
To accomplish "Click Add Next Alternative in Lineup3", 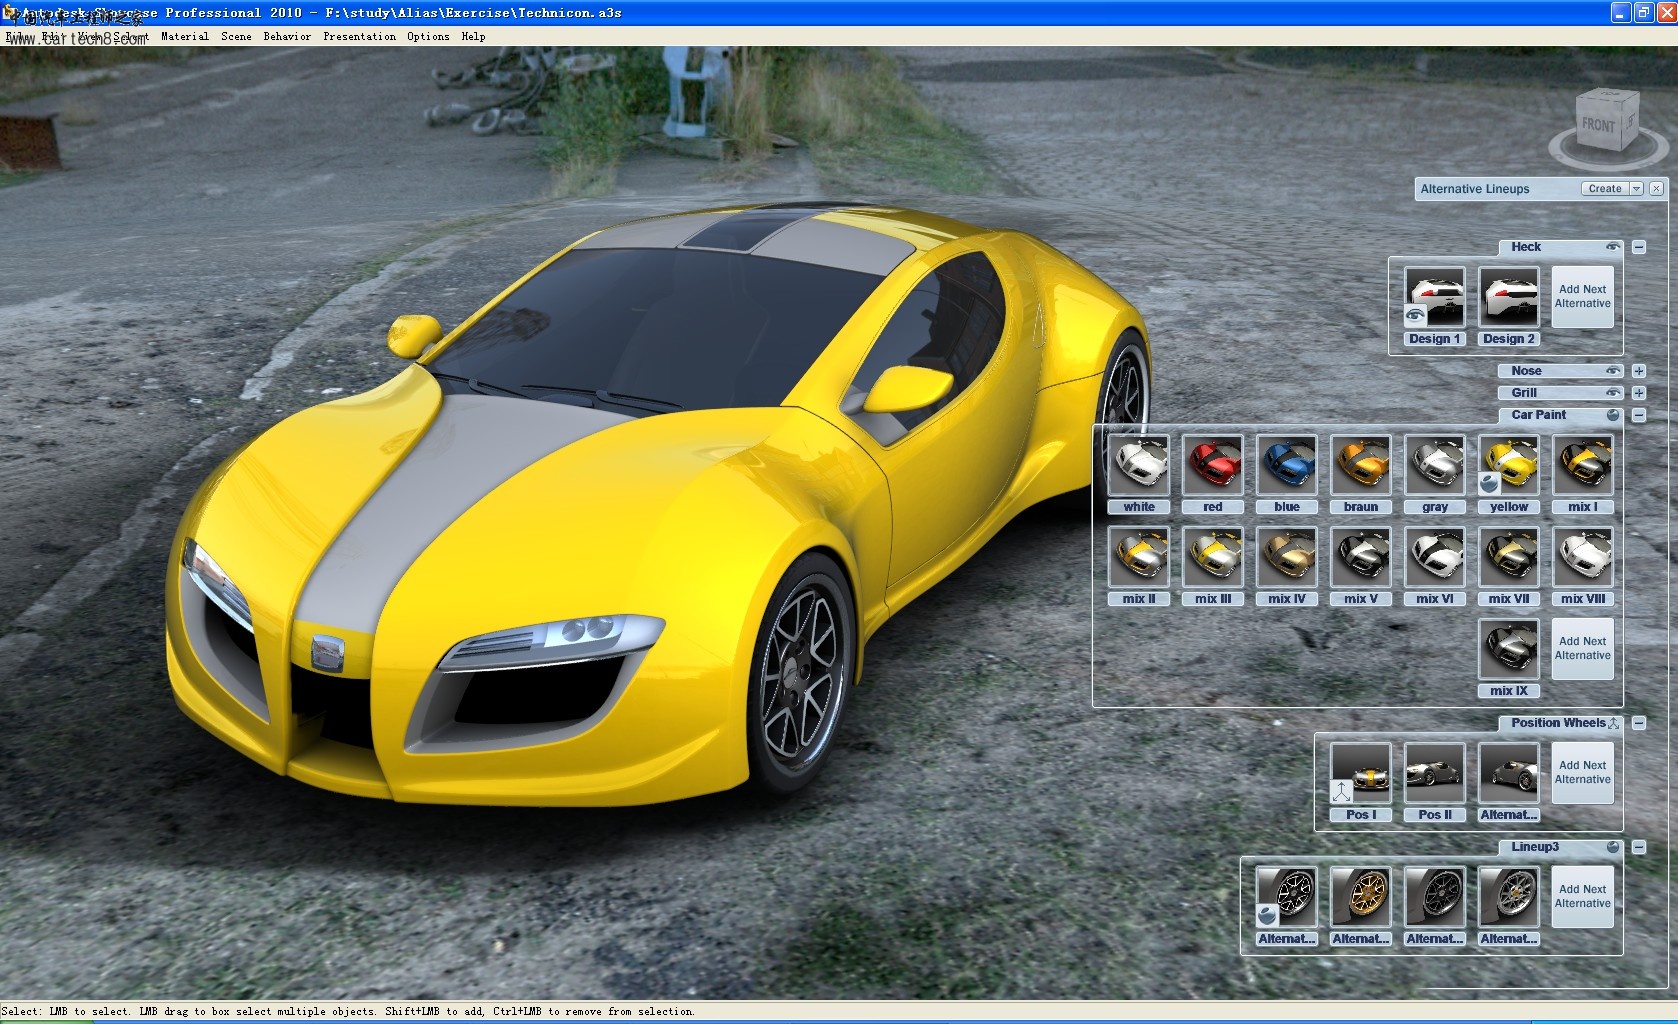I will click(1583, 897).
